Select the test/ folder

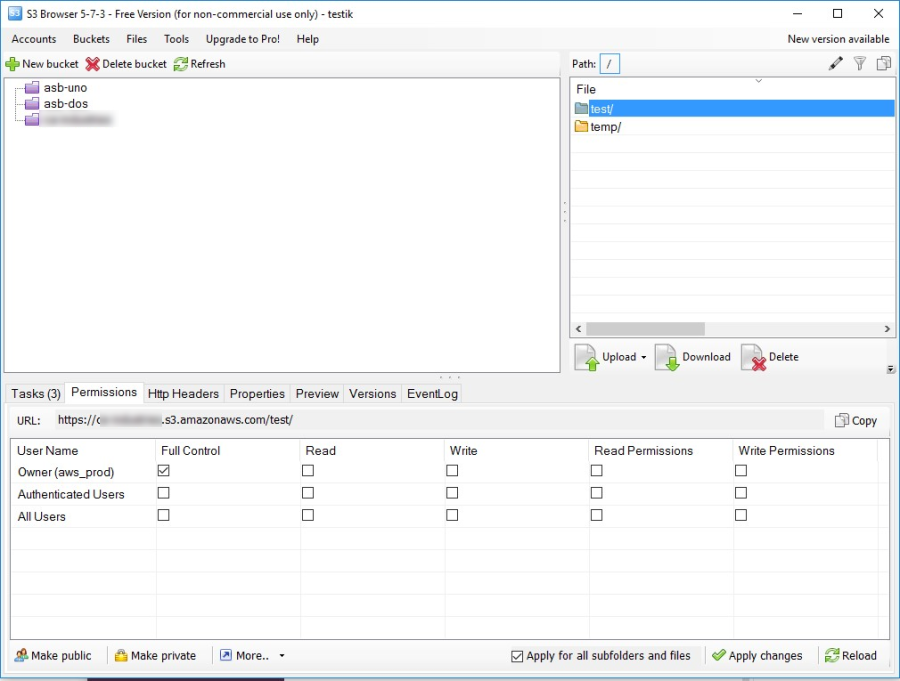coord(734,109)
